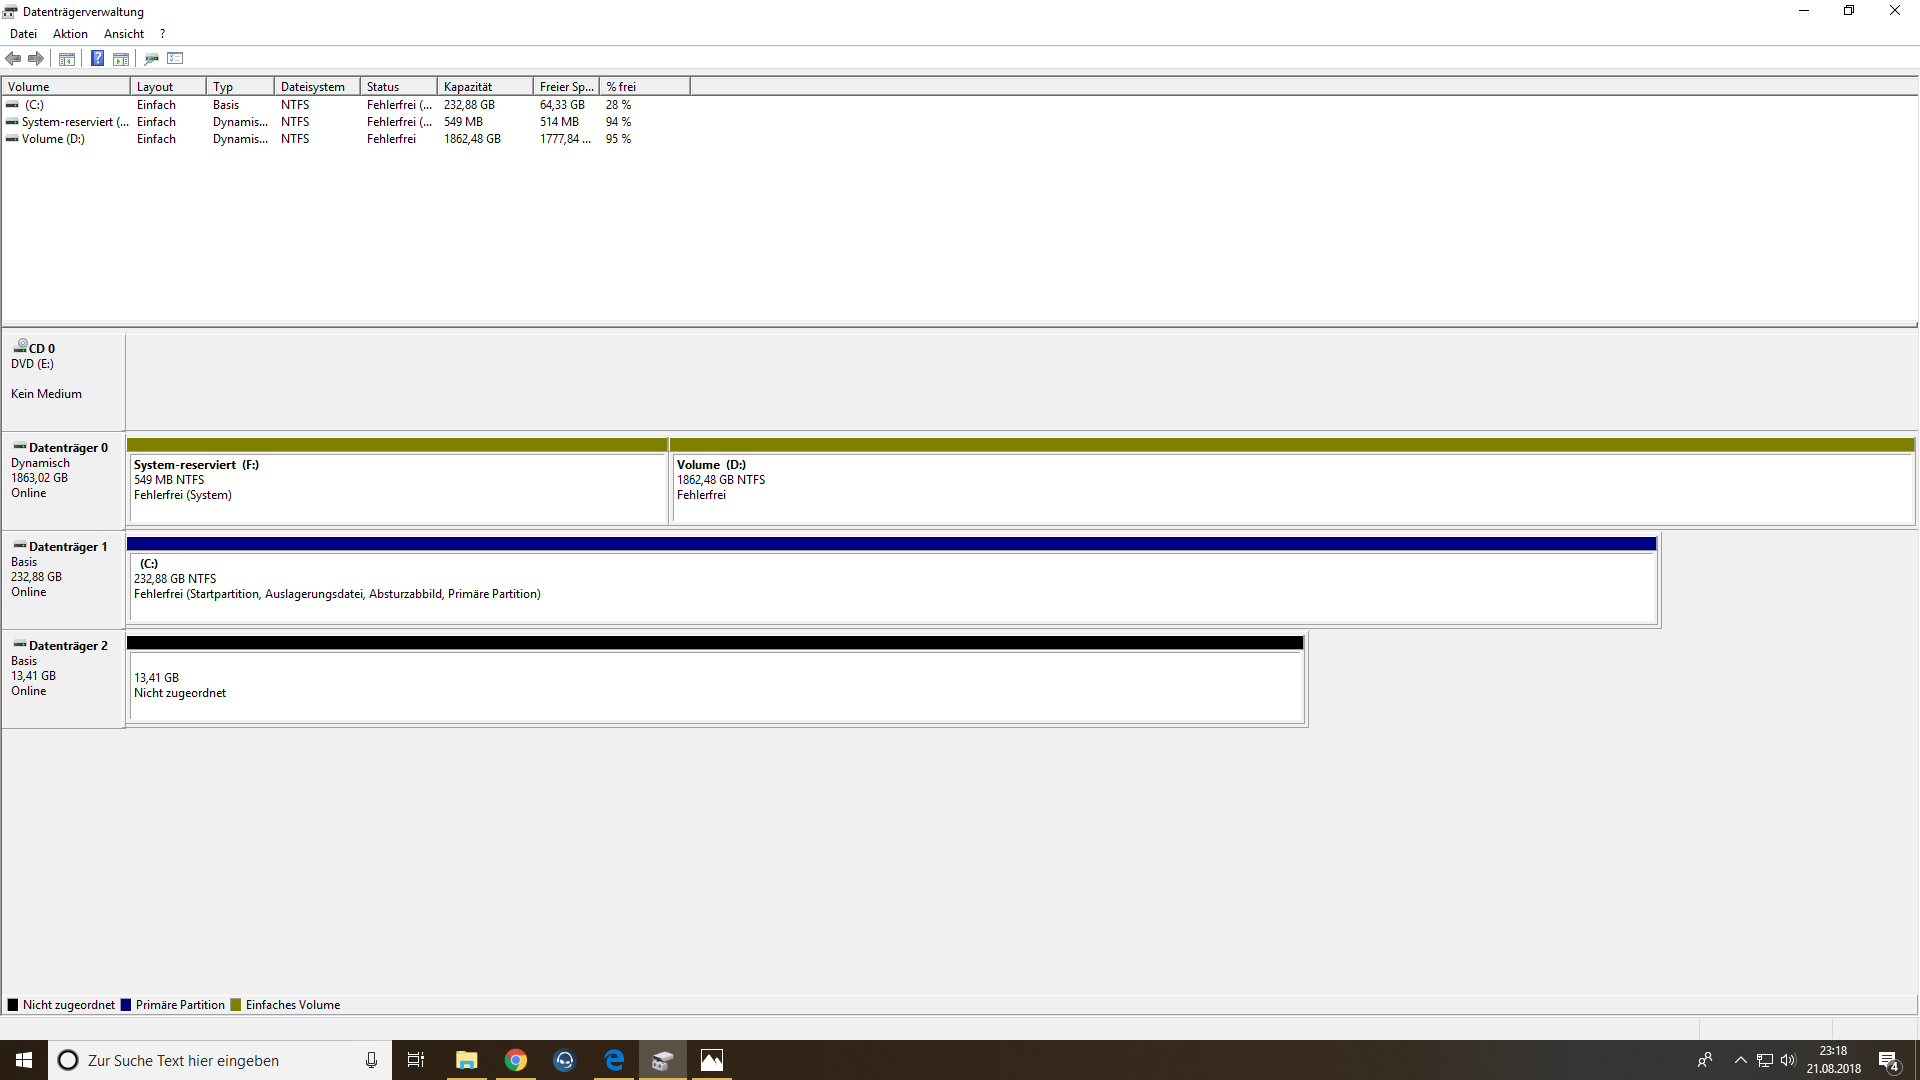Image resolution: width=1920 pixels, height=1080 pixels.
Task: Open the Ansicht menu
Action: [x=123, y=33]
